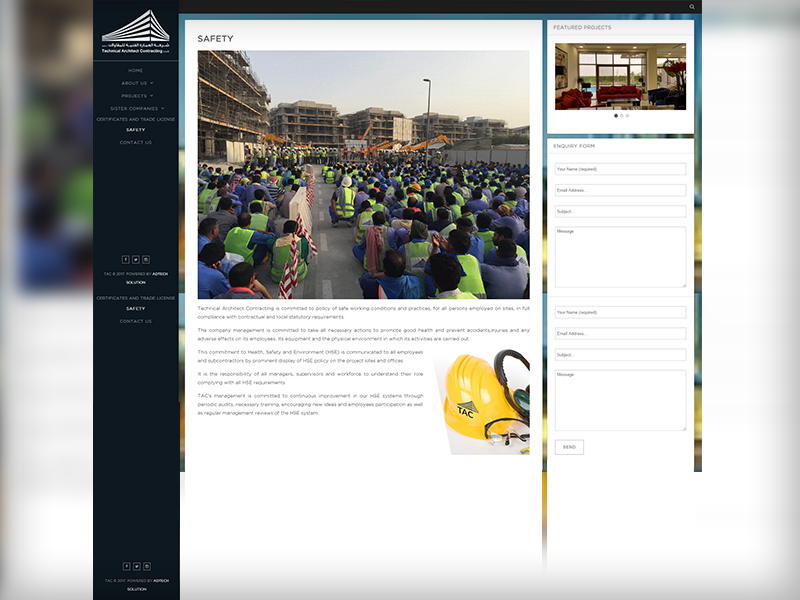Click the Twitter icon at the sidebar's very bottom
This screenshot has height=600, width=800.
(136, 566)
